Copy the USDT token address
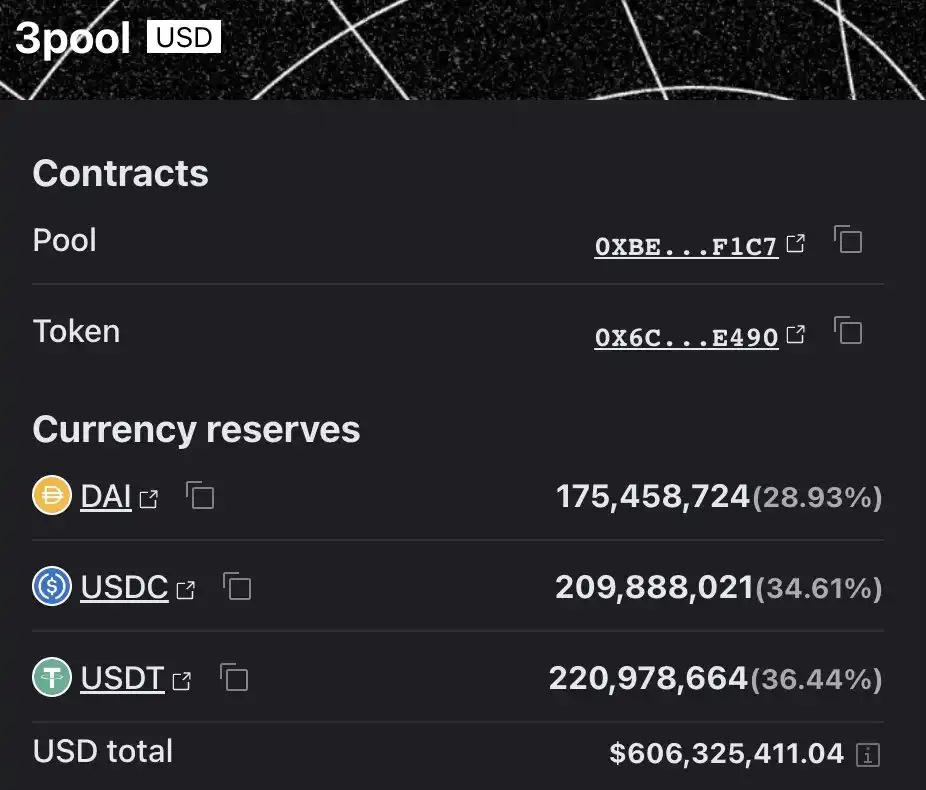The width and height of the screenshot is (926, 790). click(234, 679)
